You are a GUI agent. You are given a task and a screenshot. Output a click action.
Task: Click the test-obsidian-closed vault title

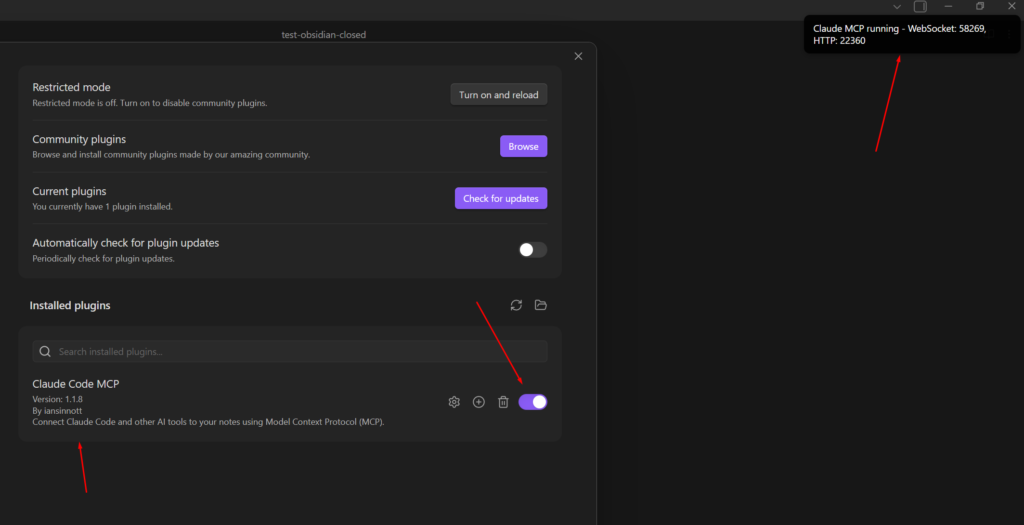point(324,35)
